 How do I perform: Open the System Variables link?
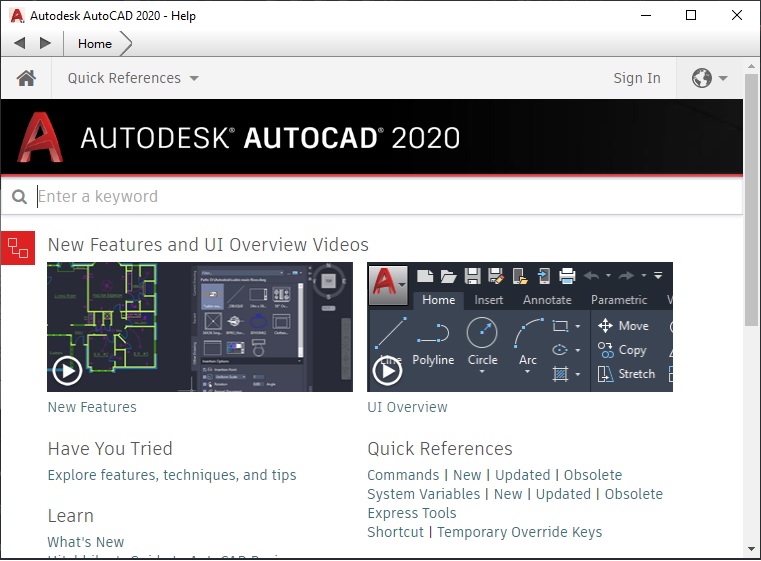[424, 494]
